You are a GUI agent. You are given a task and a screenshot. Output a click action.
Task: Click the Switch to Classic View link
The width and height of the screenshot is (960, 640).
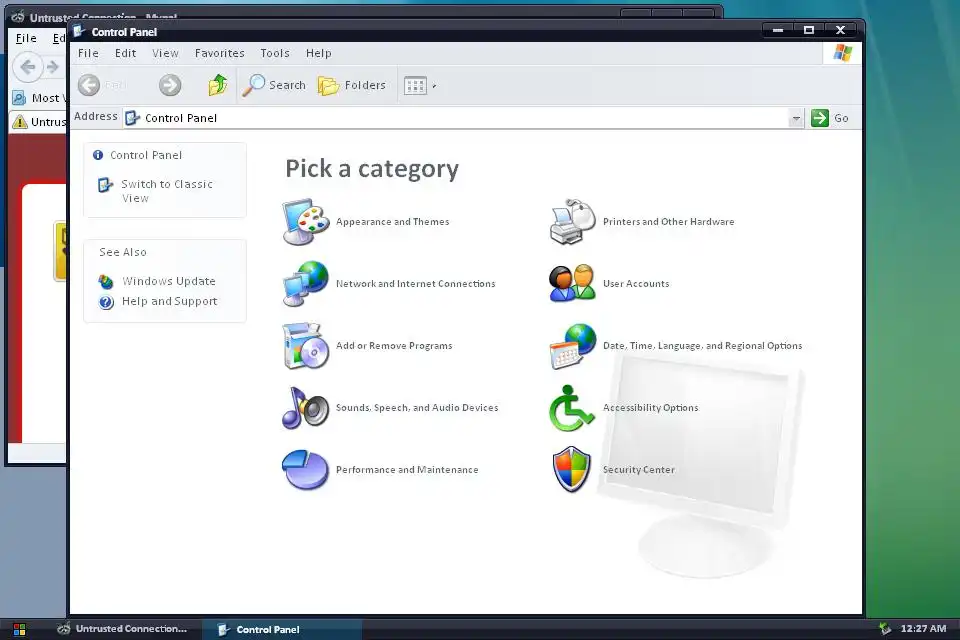[167, 191]
